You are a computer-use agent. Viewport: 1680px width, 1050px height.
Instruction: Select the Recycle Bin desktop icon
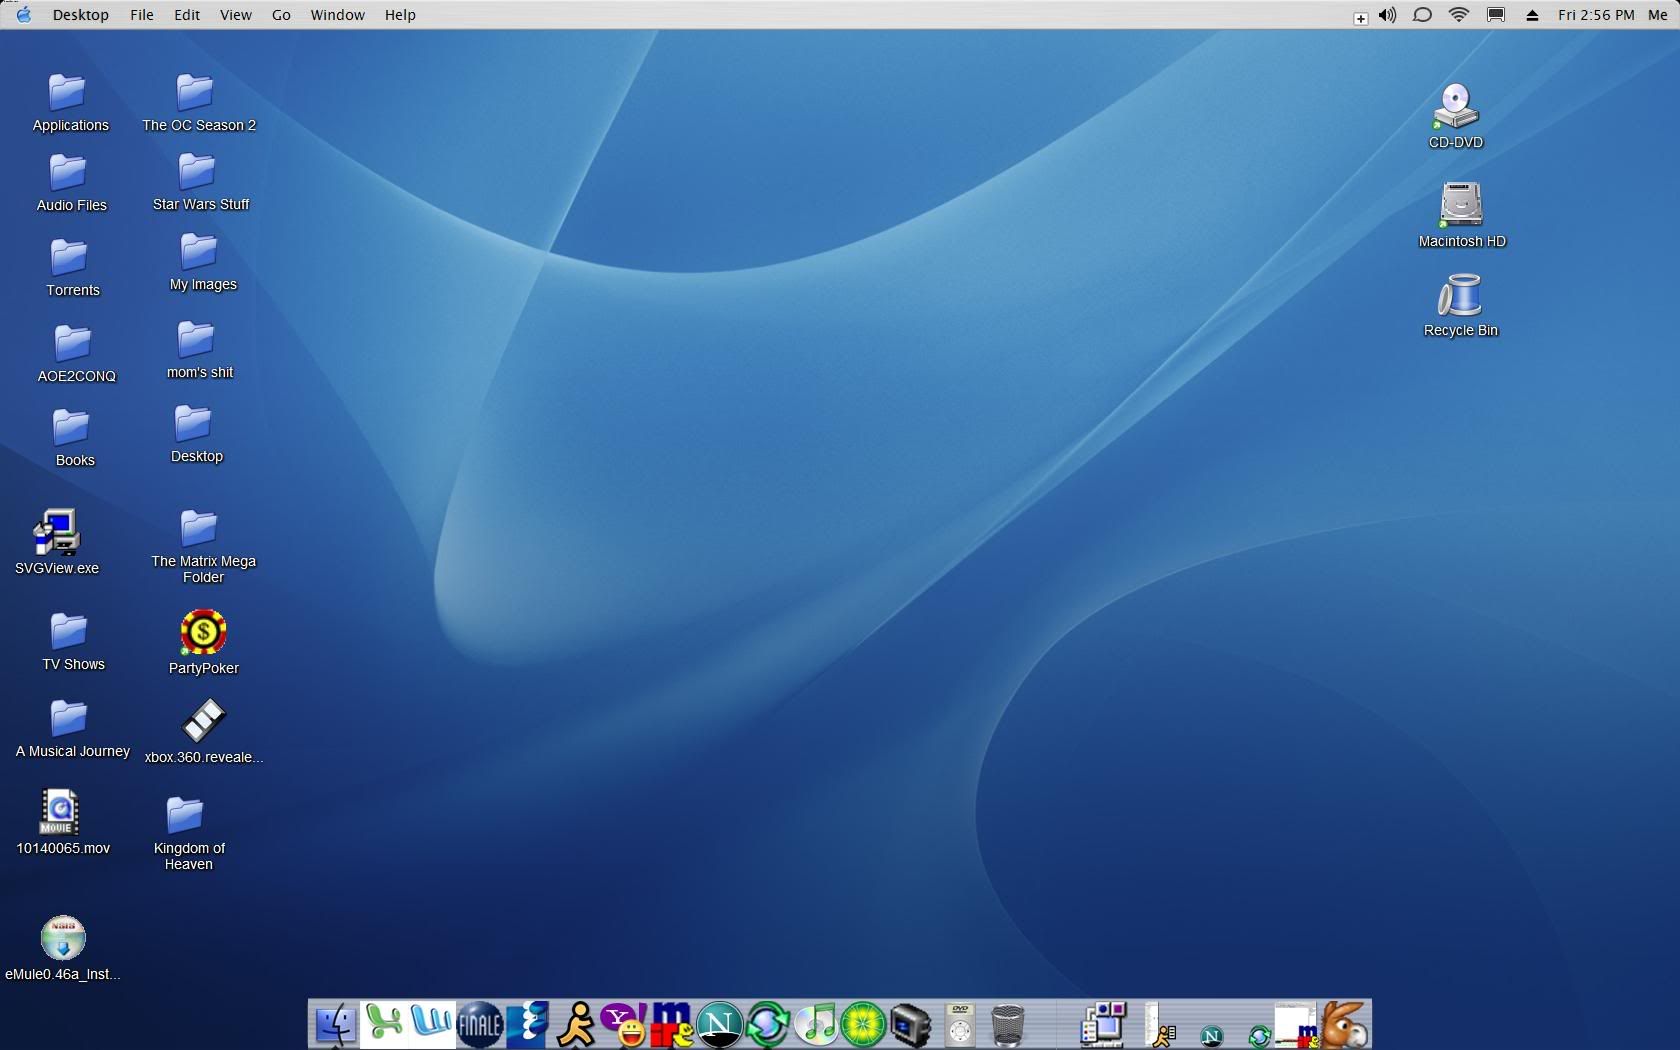pos(1460,296)
